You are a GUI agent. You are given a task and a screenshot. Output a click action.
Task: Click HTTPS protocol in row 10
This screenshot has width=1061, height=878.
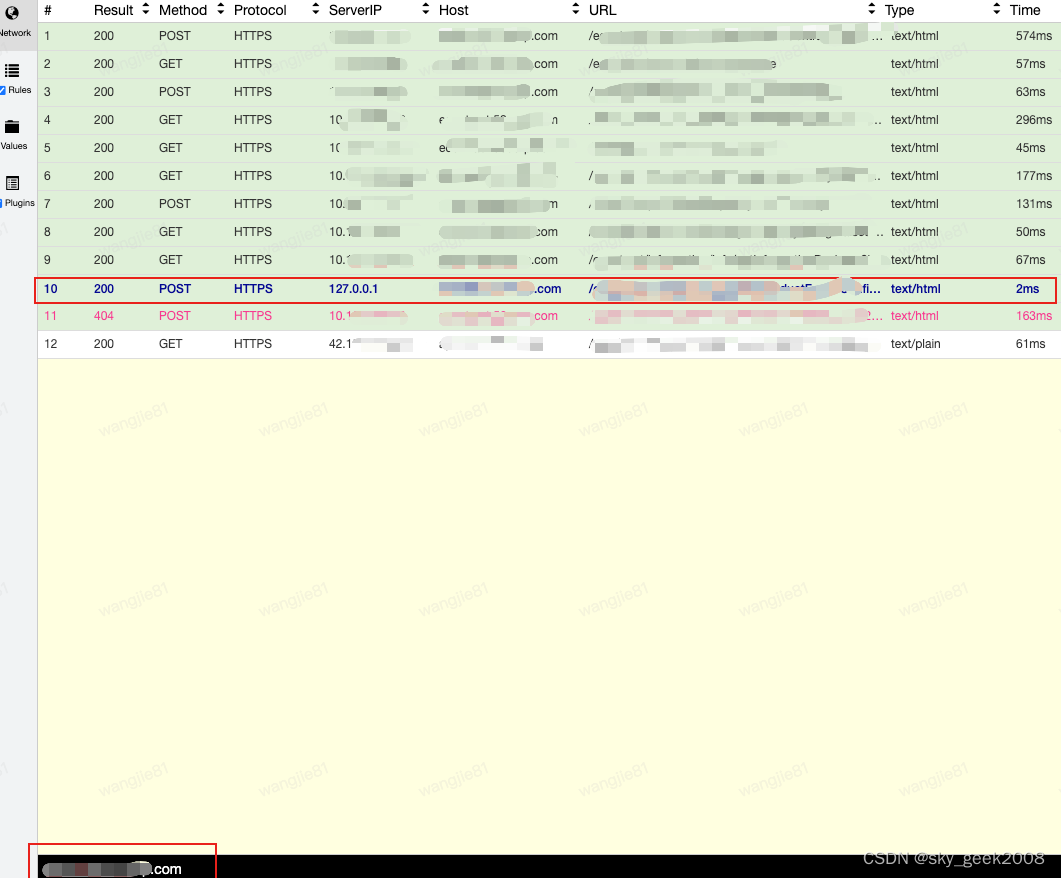pyautogui.click(x=253, y=289)
